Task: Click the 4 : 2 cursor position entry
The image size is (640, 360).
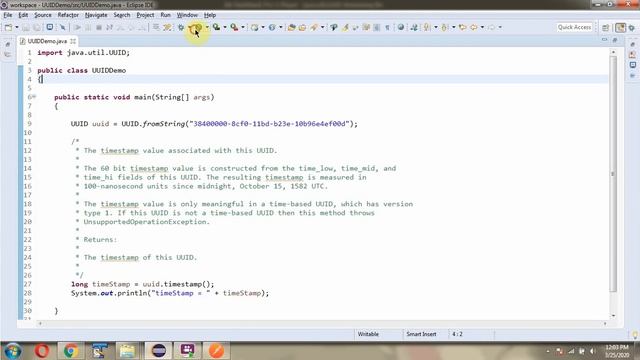Action: [457, 334]
